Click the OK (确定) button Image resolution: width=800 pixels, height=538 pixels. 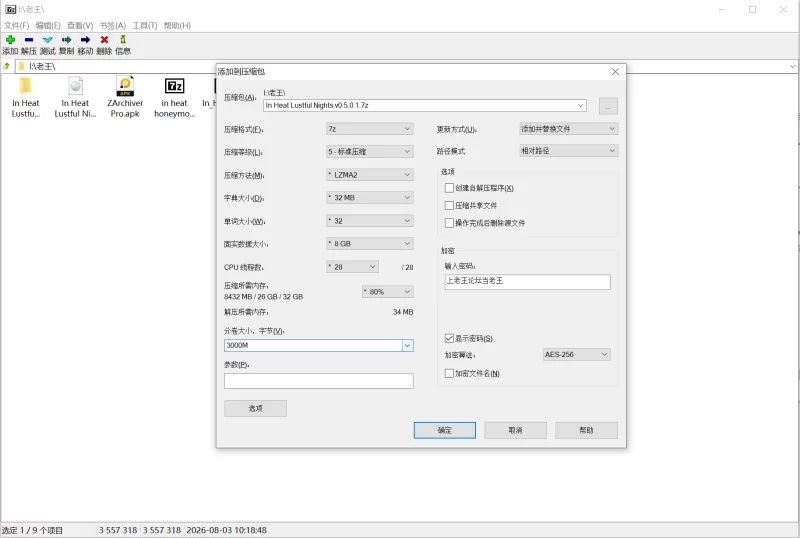[444, 430]
